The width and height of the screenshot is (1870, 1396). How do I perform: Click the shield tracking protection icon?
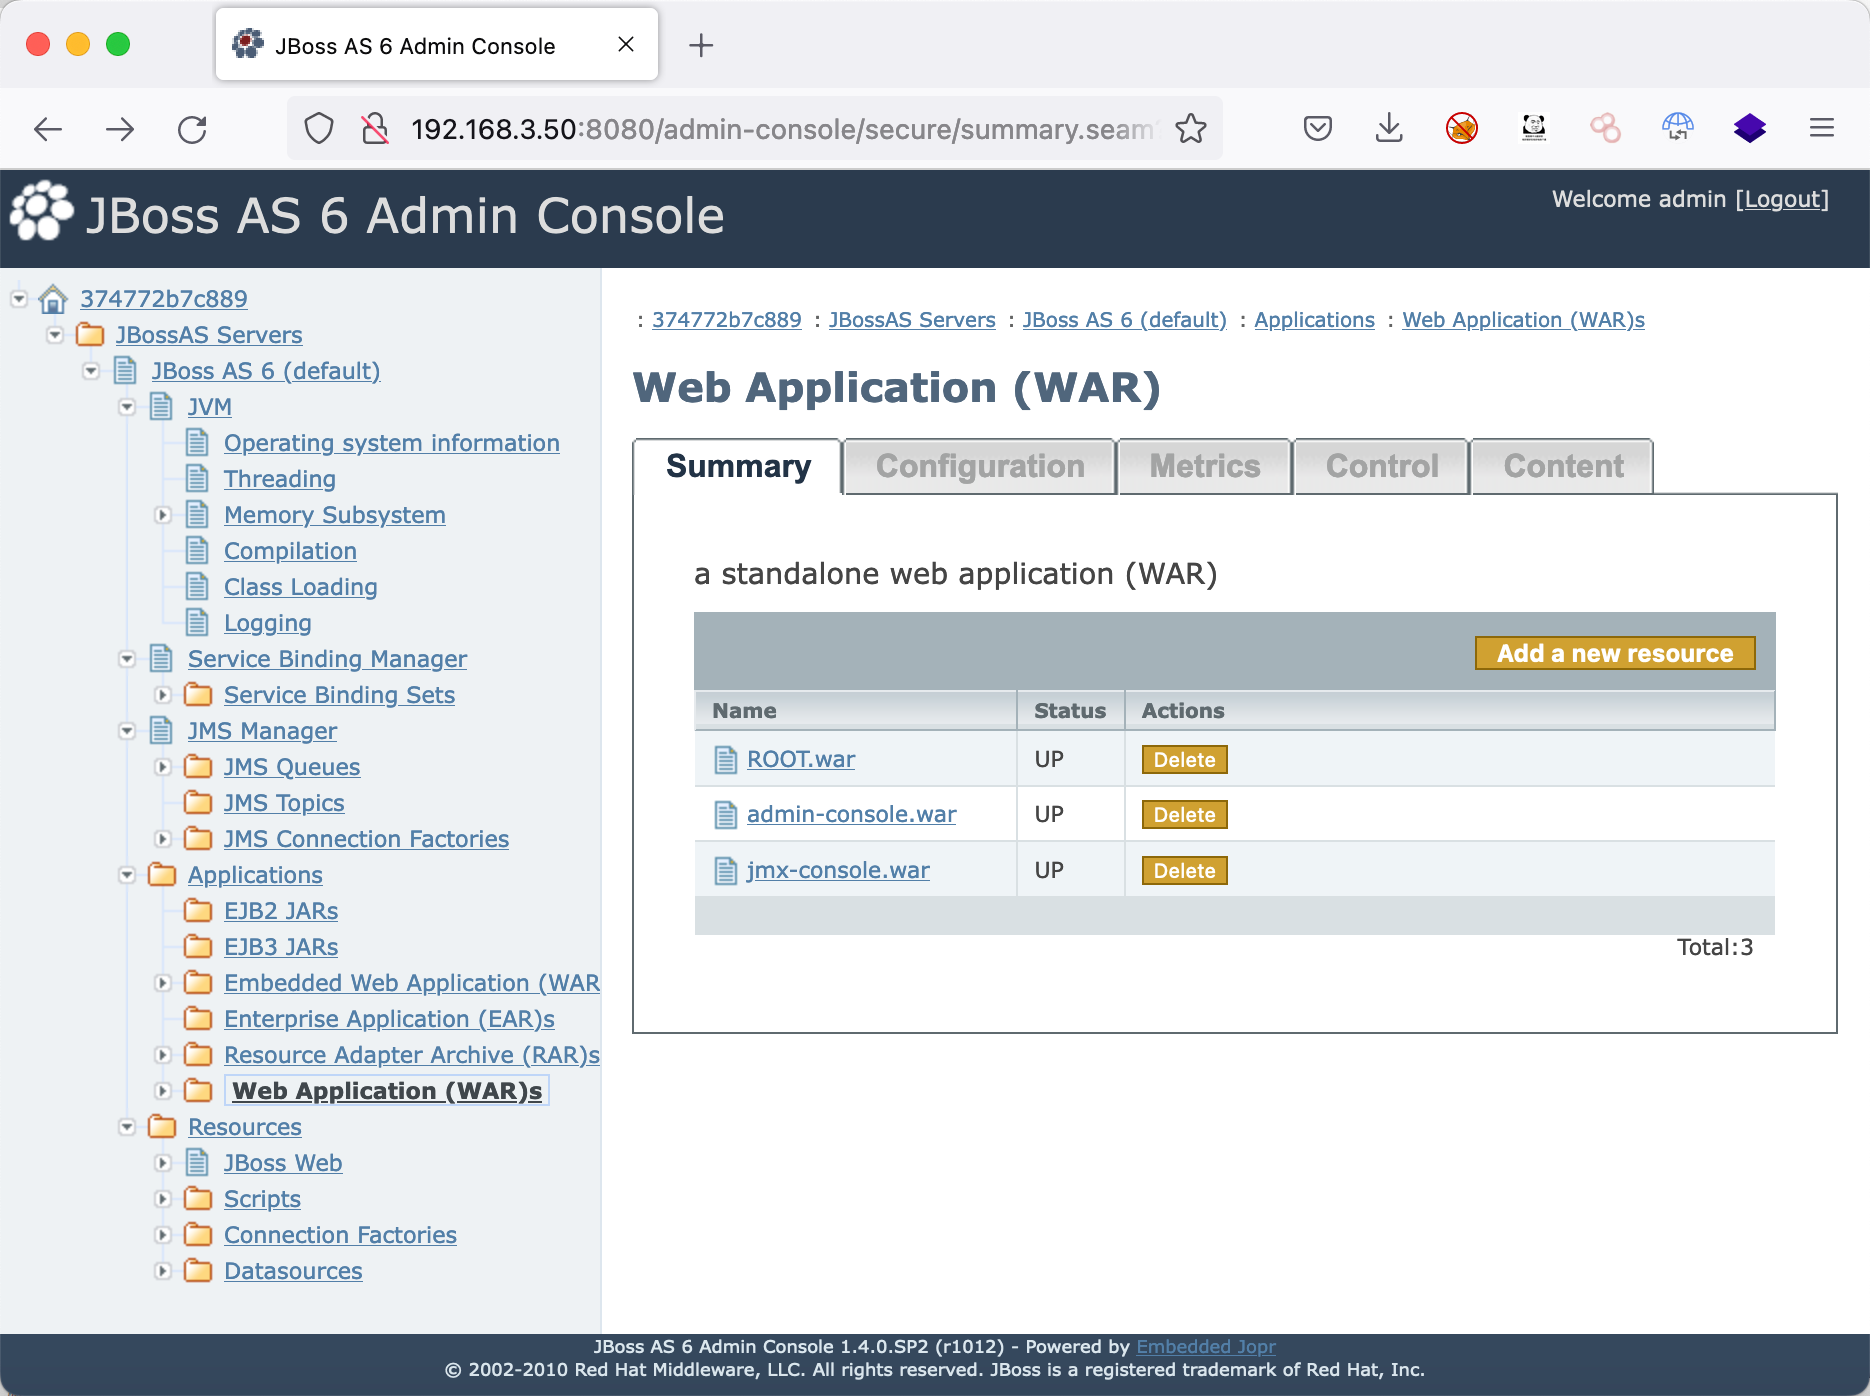[319, 129]
